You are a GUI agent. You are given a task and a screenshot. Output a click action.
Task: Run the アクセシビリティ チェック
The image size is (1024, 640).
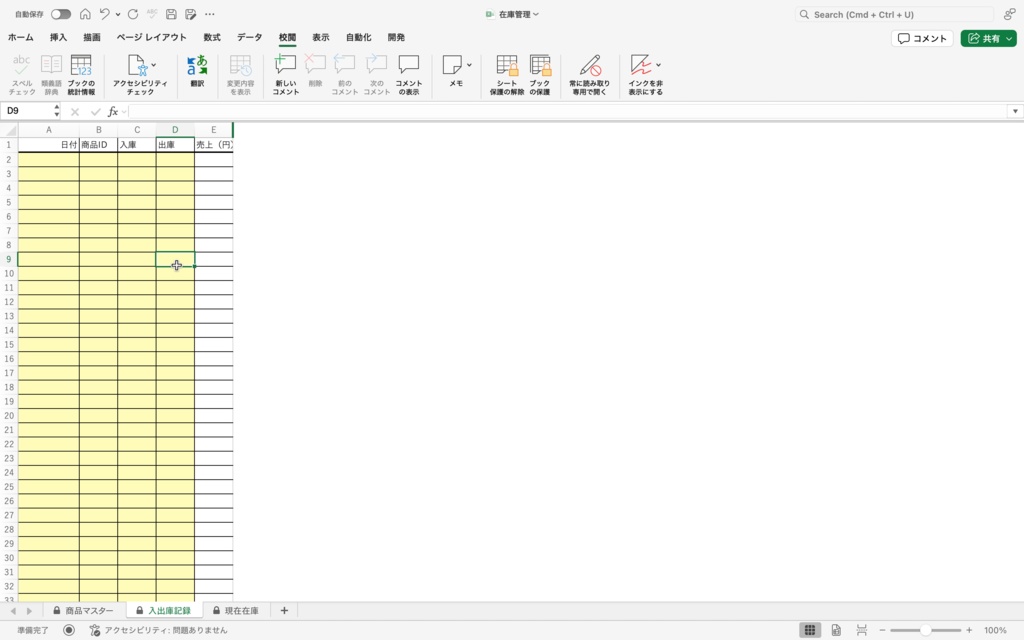tap(140, 74)
